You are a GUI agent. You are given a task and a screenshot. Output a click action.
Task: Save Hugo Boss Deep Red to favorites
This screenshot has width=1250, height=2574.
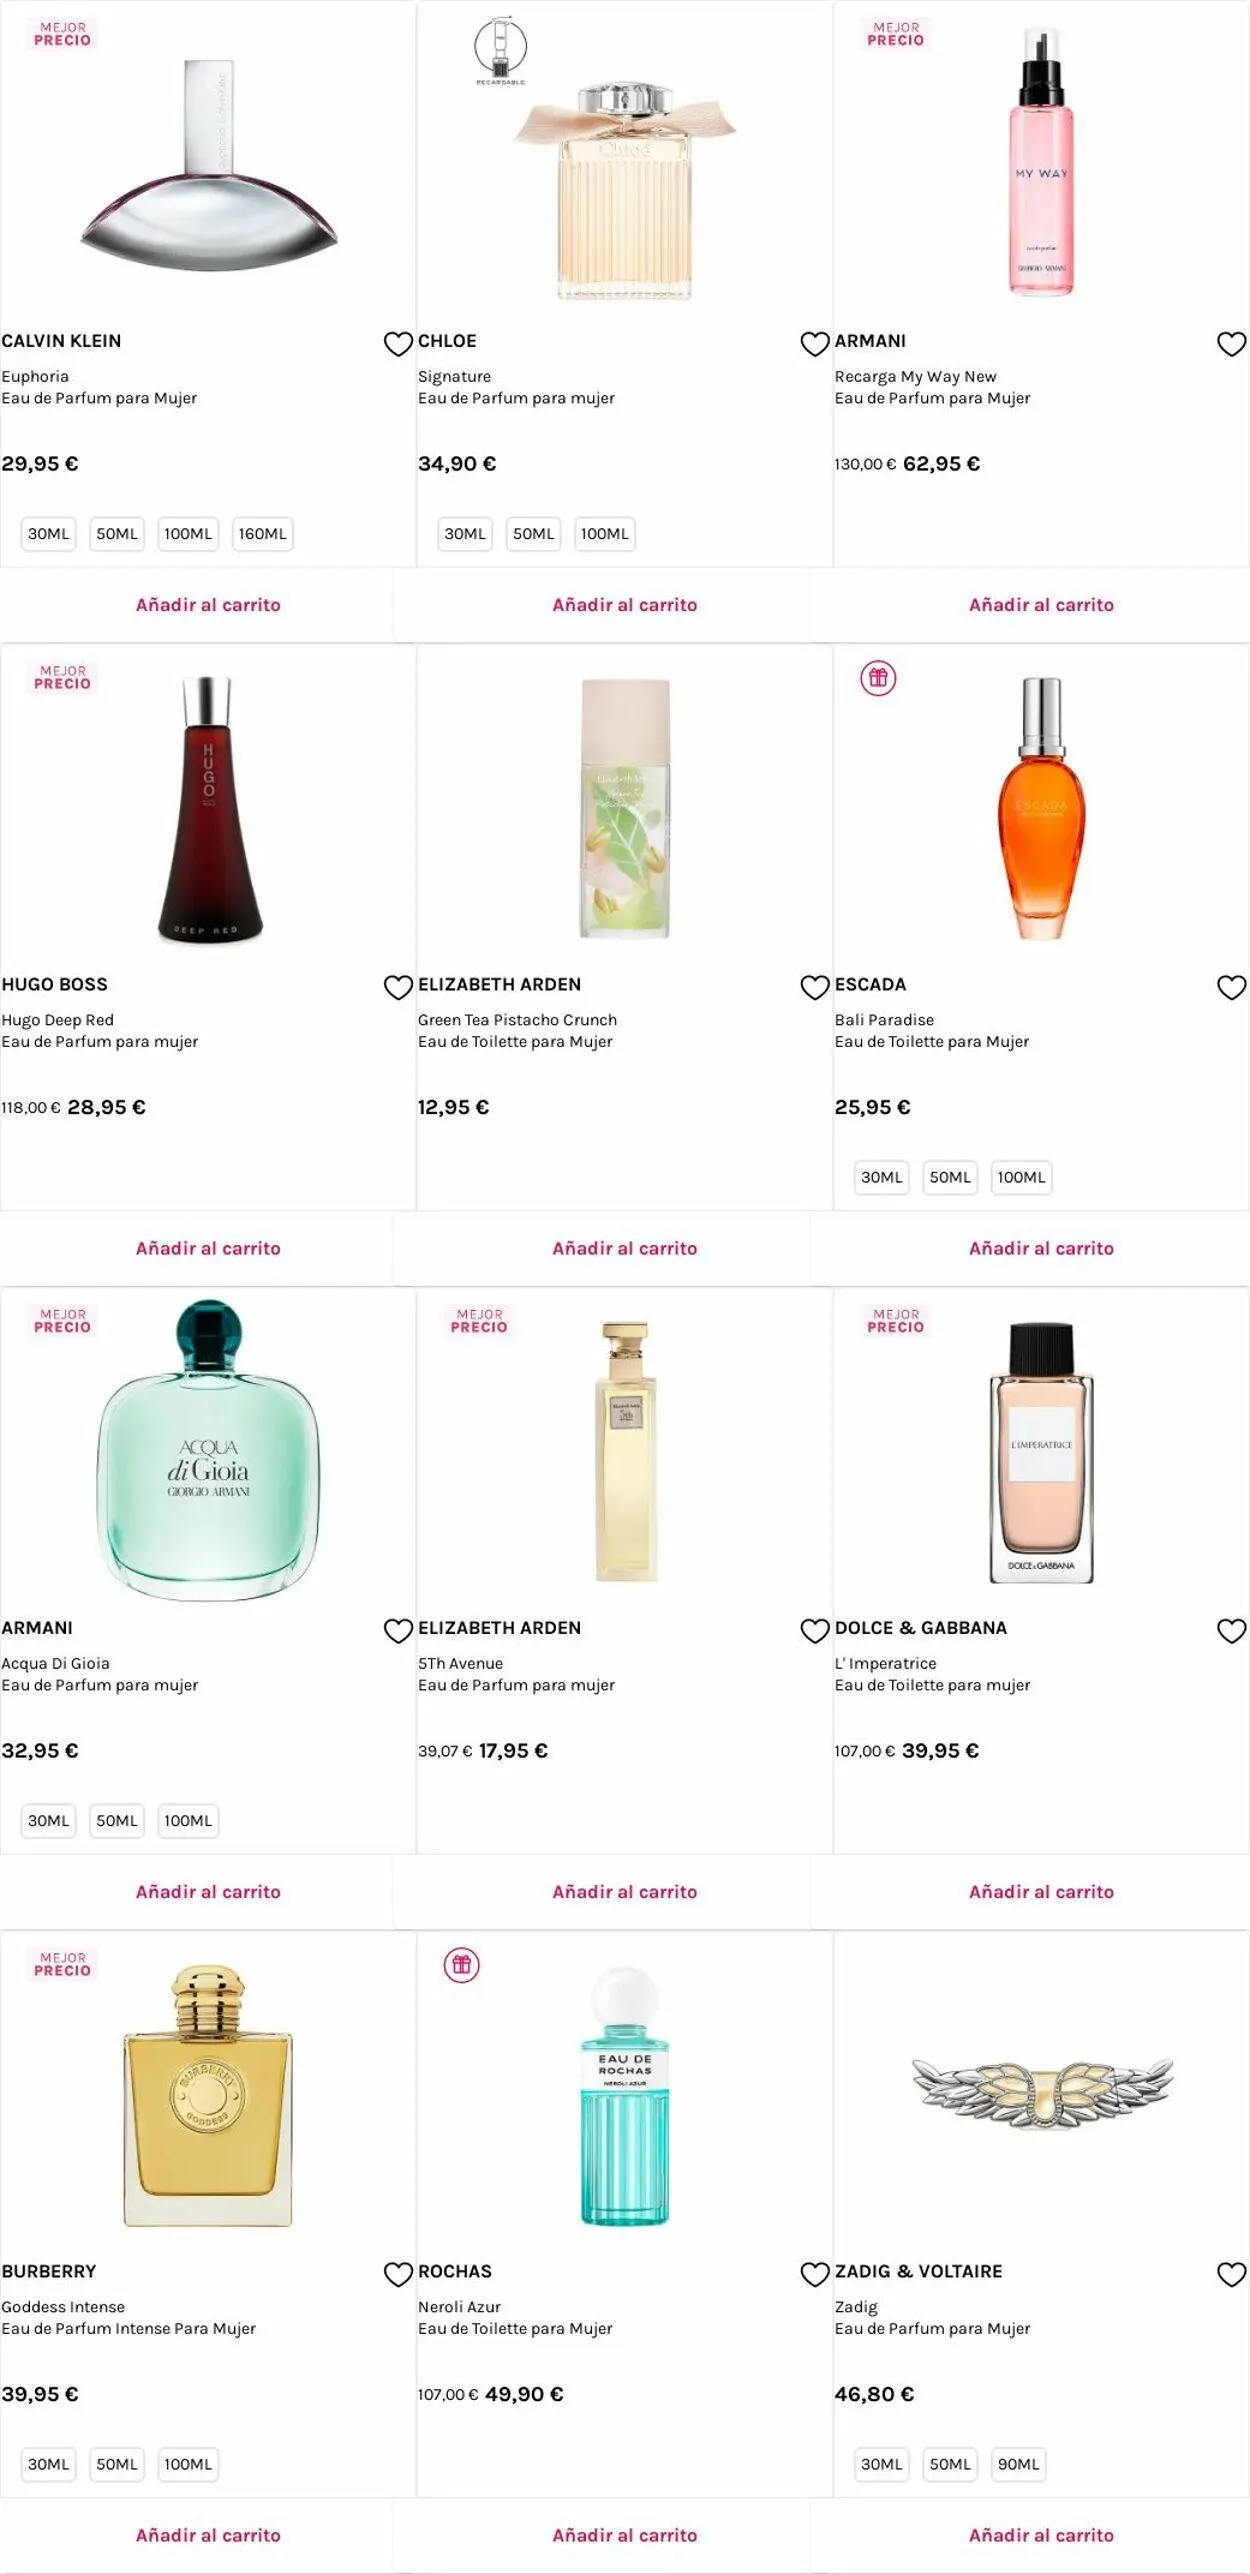point(398,988)
